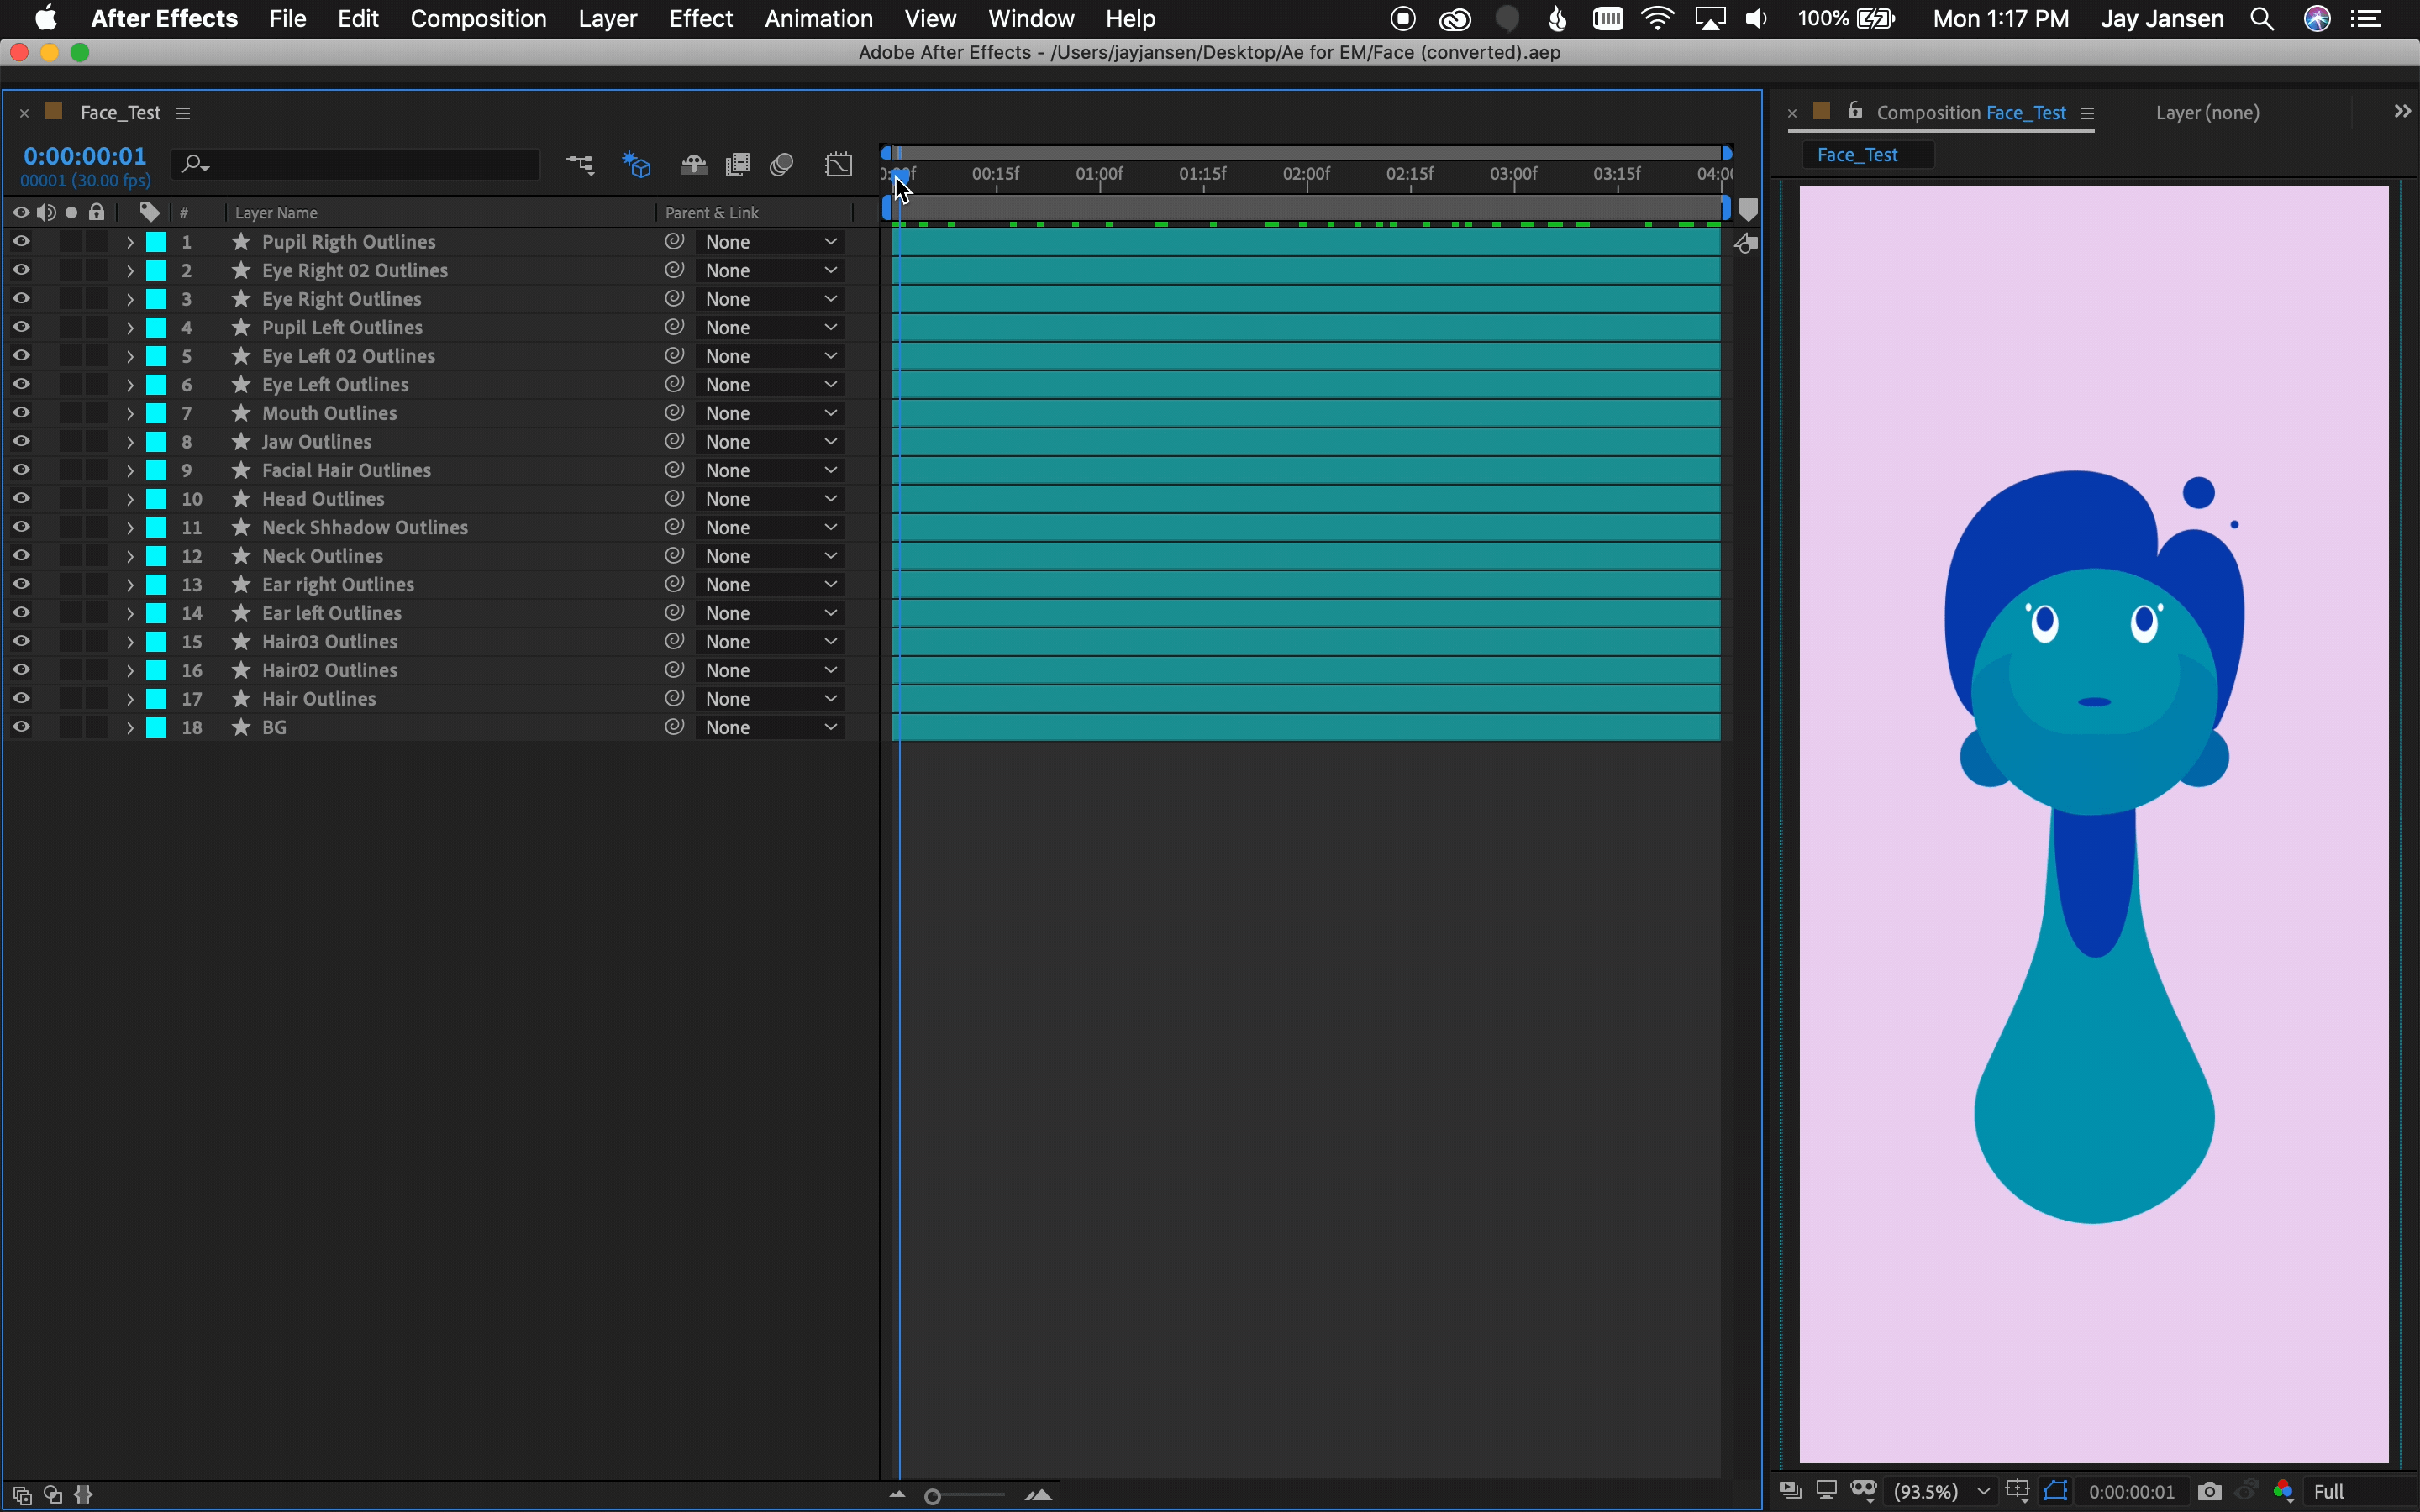Expand the Jaw Outlines layer properties
Image resolution: width=2420 pixels, height=1512 pixels.
pyautogui.click(x=130, y=442)
